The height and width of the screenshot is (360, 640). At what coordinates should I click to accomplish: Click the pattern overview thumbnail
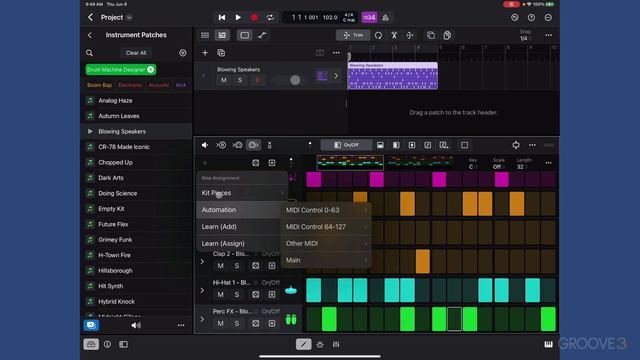(350, 162)
